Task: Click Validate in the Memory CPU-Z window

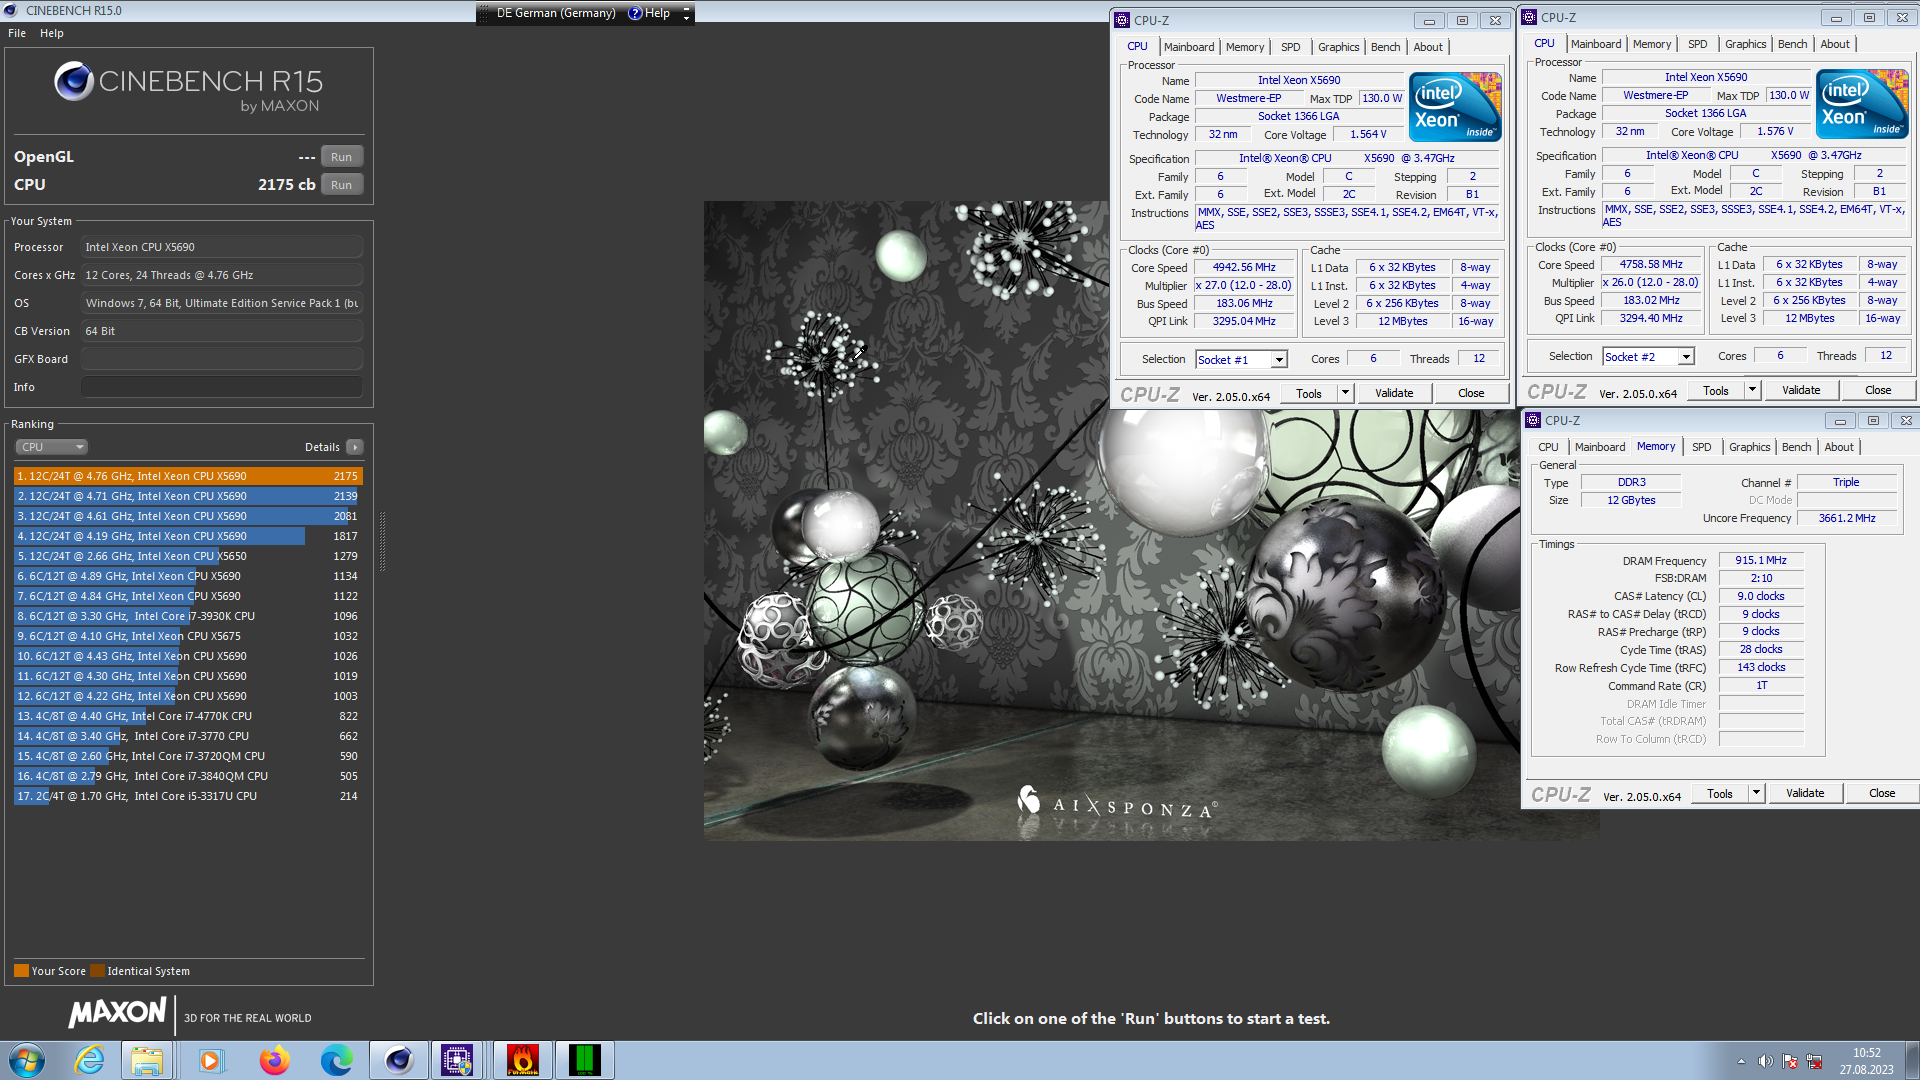Action: [1805, 793]
